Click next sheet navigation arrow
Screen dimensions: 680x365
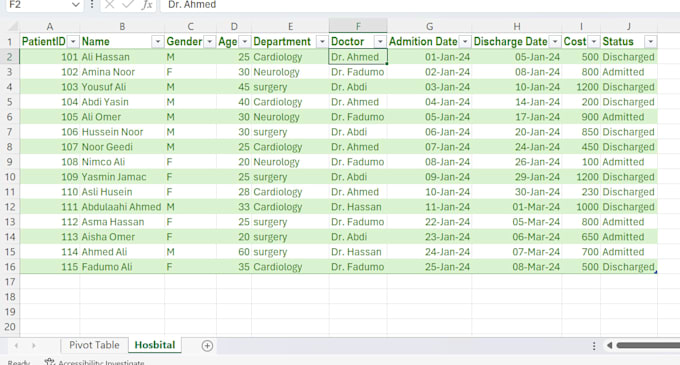tap(33, 345)
